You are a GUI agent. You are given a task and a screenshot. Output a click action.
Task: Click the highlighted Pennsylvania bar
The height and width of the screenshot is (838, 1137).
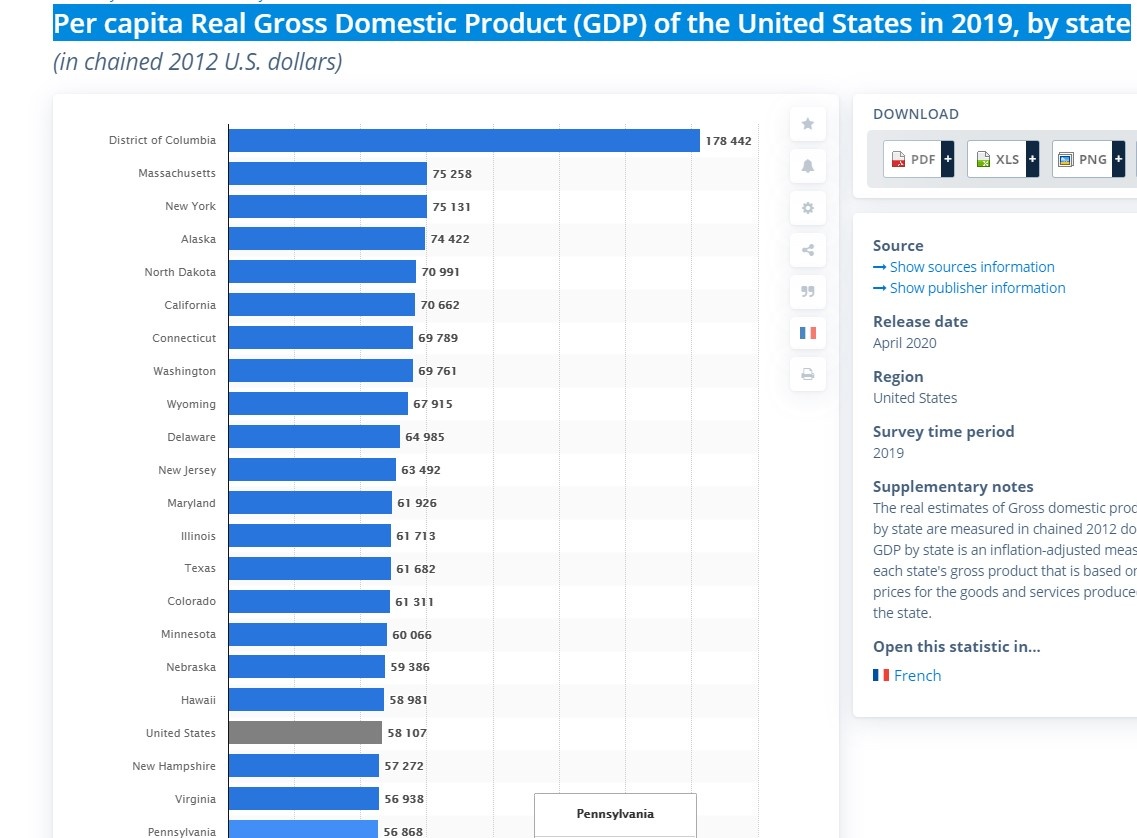tap(303, 830)
